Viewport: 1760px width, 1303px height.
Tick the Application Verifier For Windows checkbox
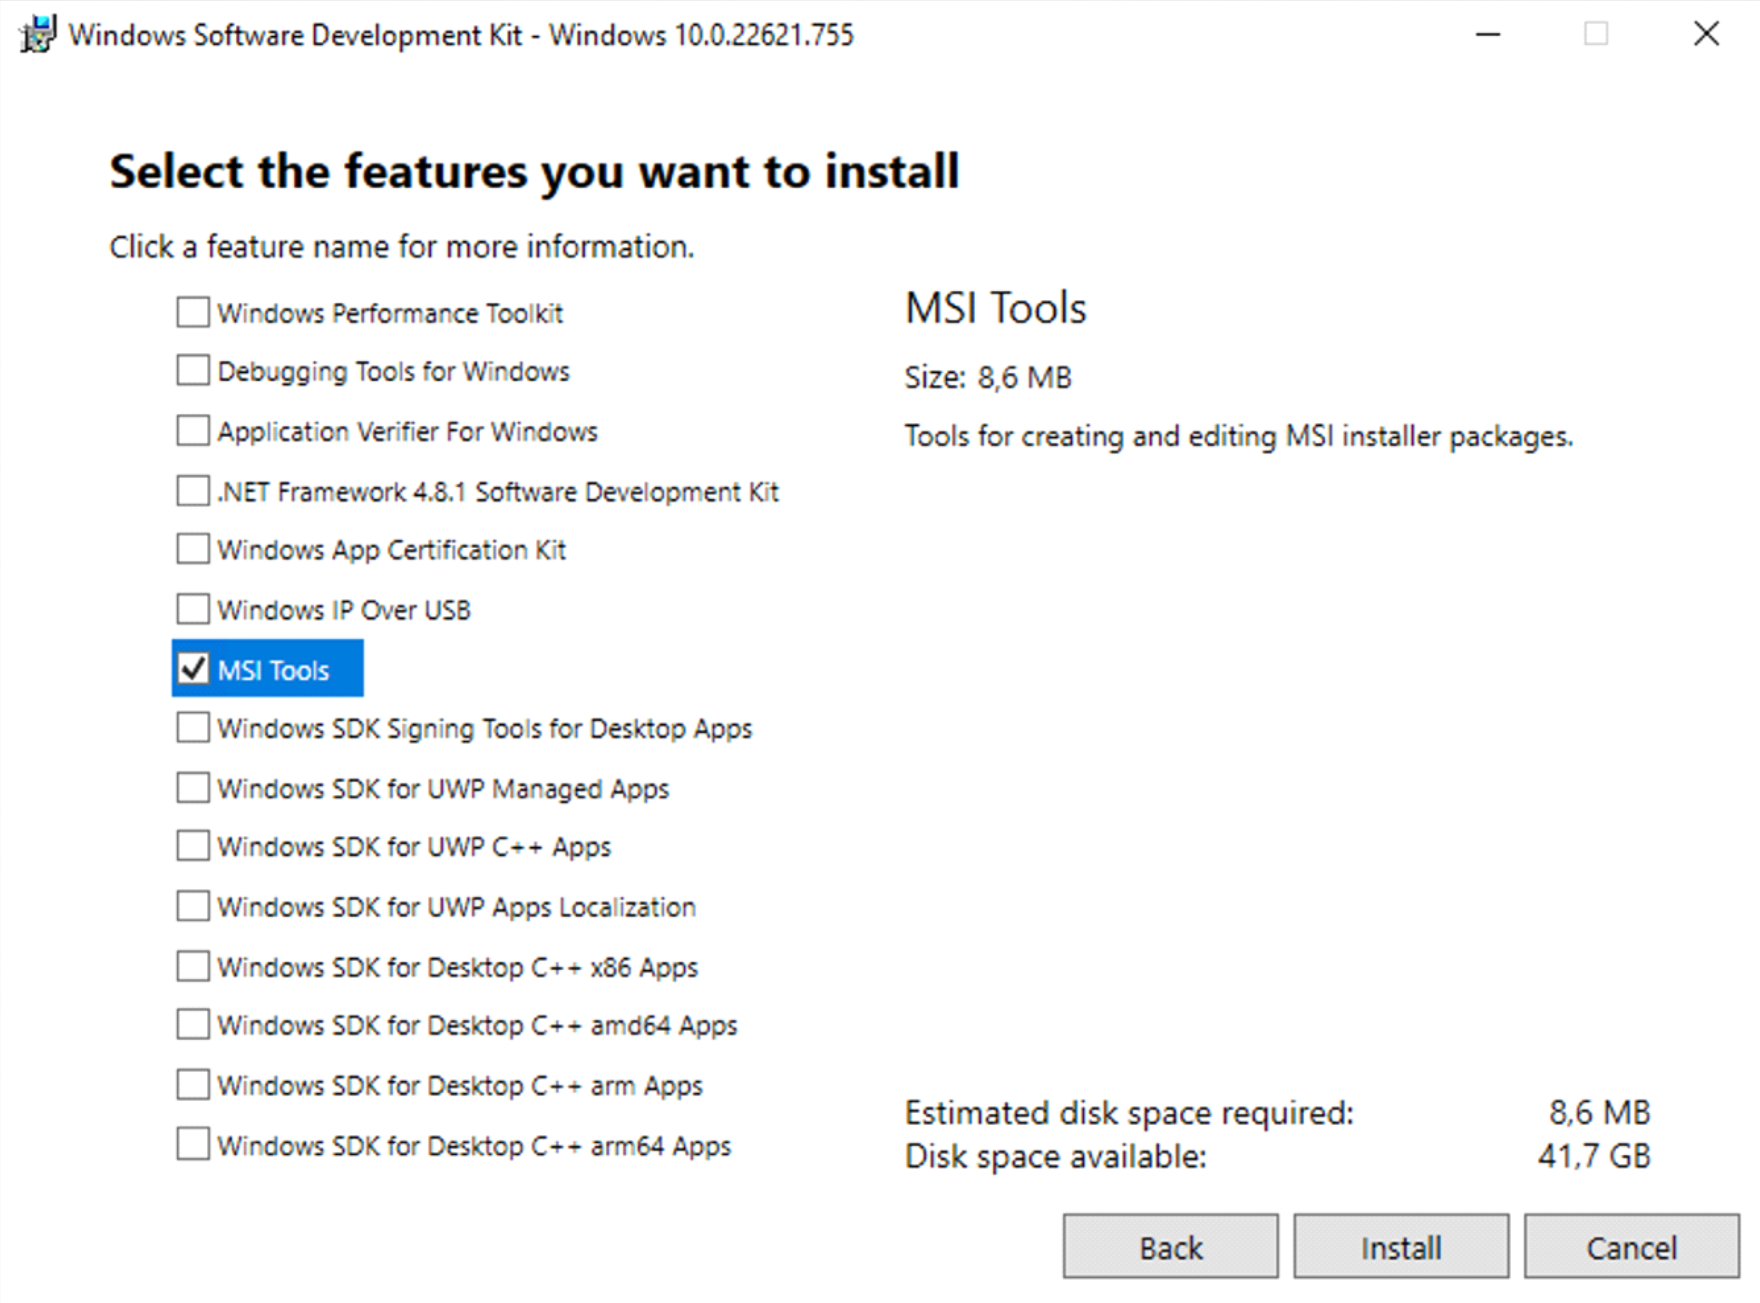point(193,431)
